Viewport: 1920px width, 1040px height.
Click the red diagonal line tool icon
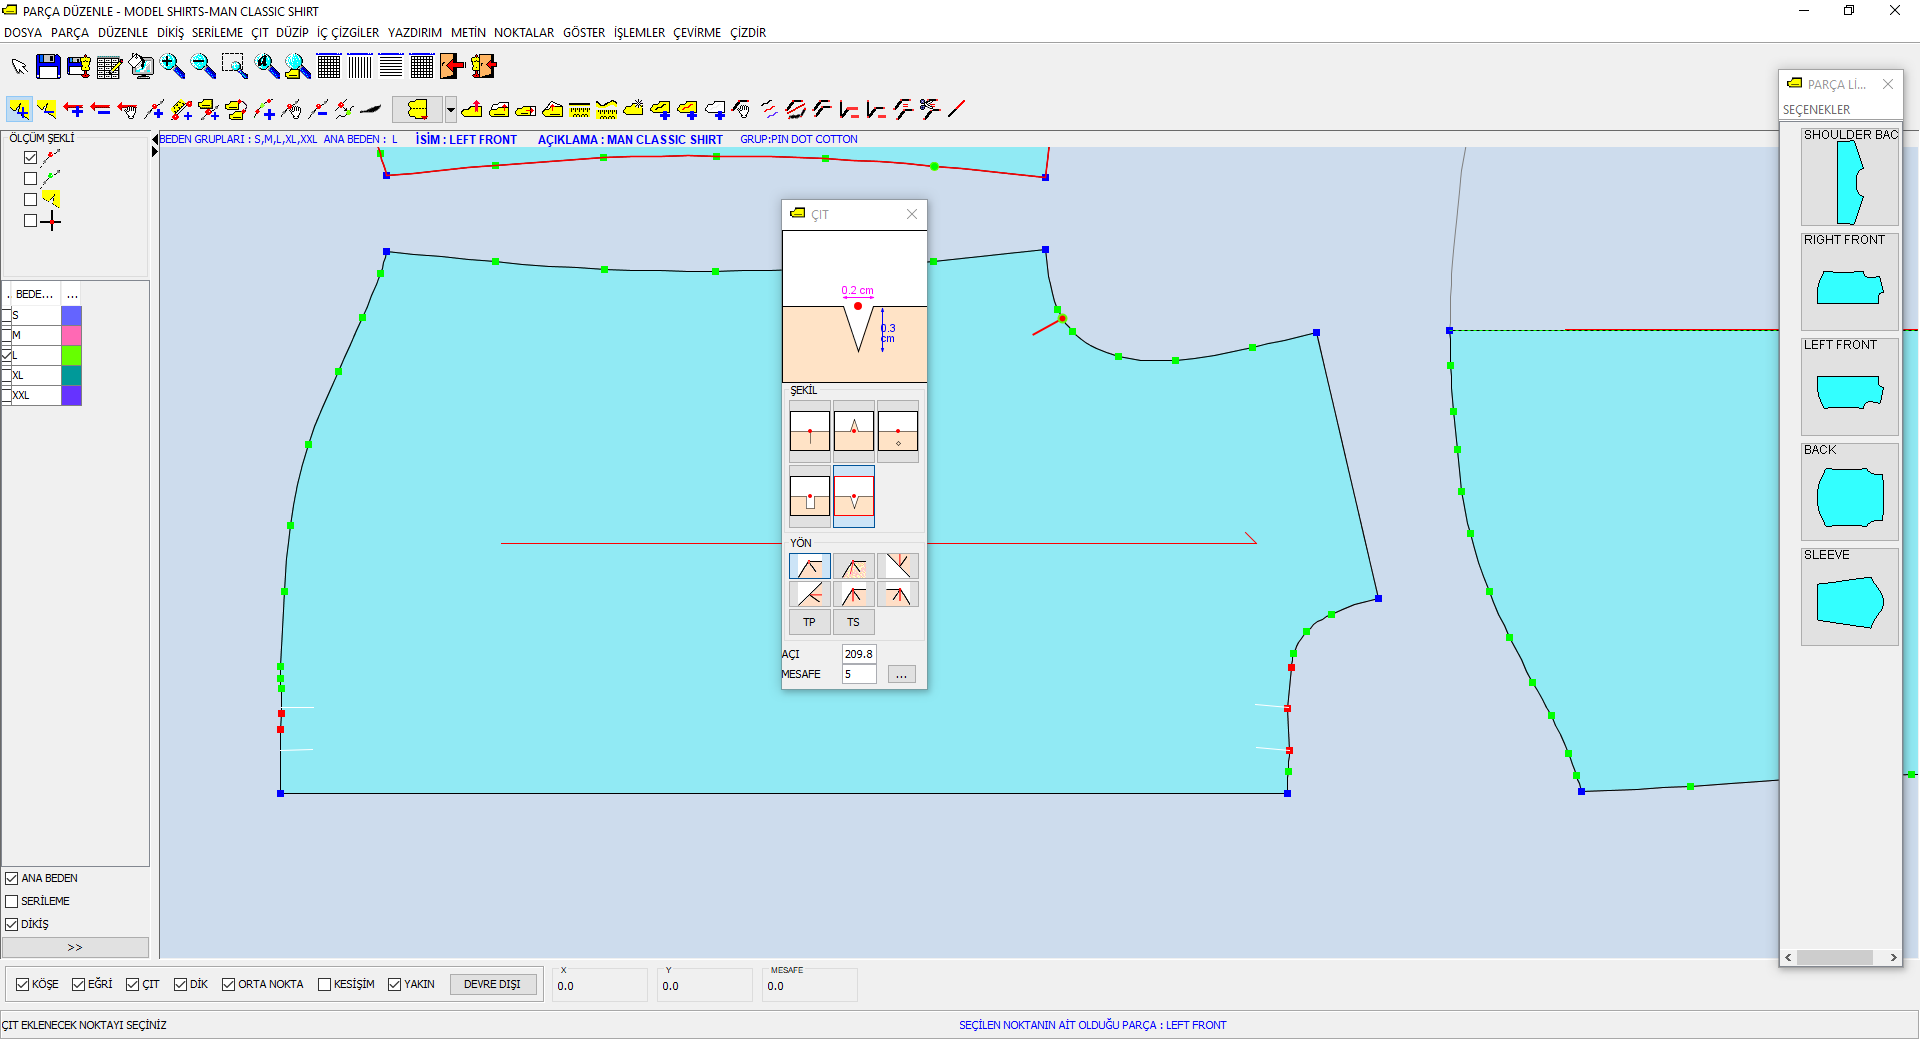[x=957, y=109]
